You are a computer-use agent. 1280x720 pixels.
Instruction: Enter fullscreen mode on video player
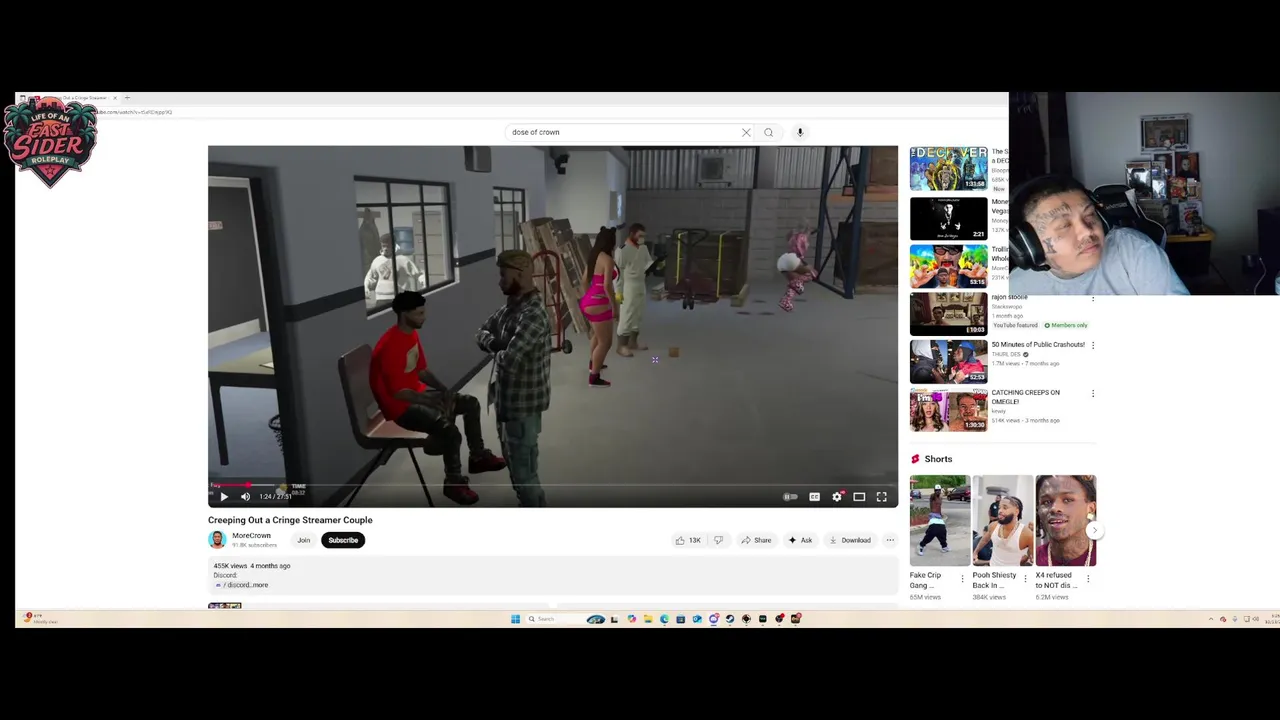tap(881, 497)
